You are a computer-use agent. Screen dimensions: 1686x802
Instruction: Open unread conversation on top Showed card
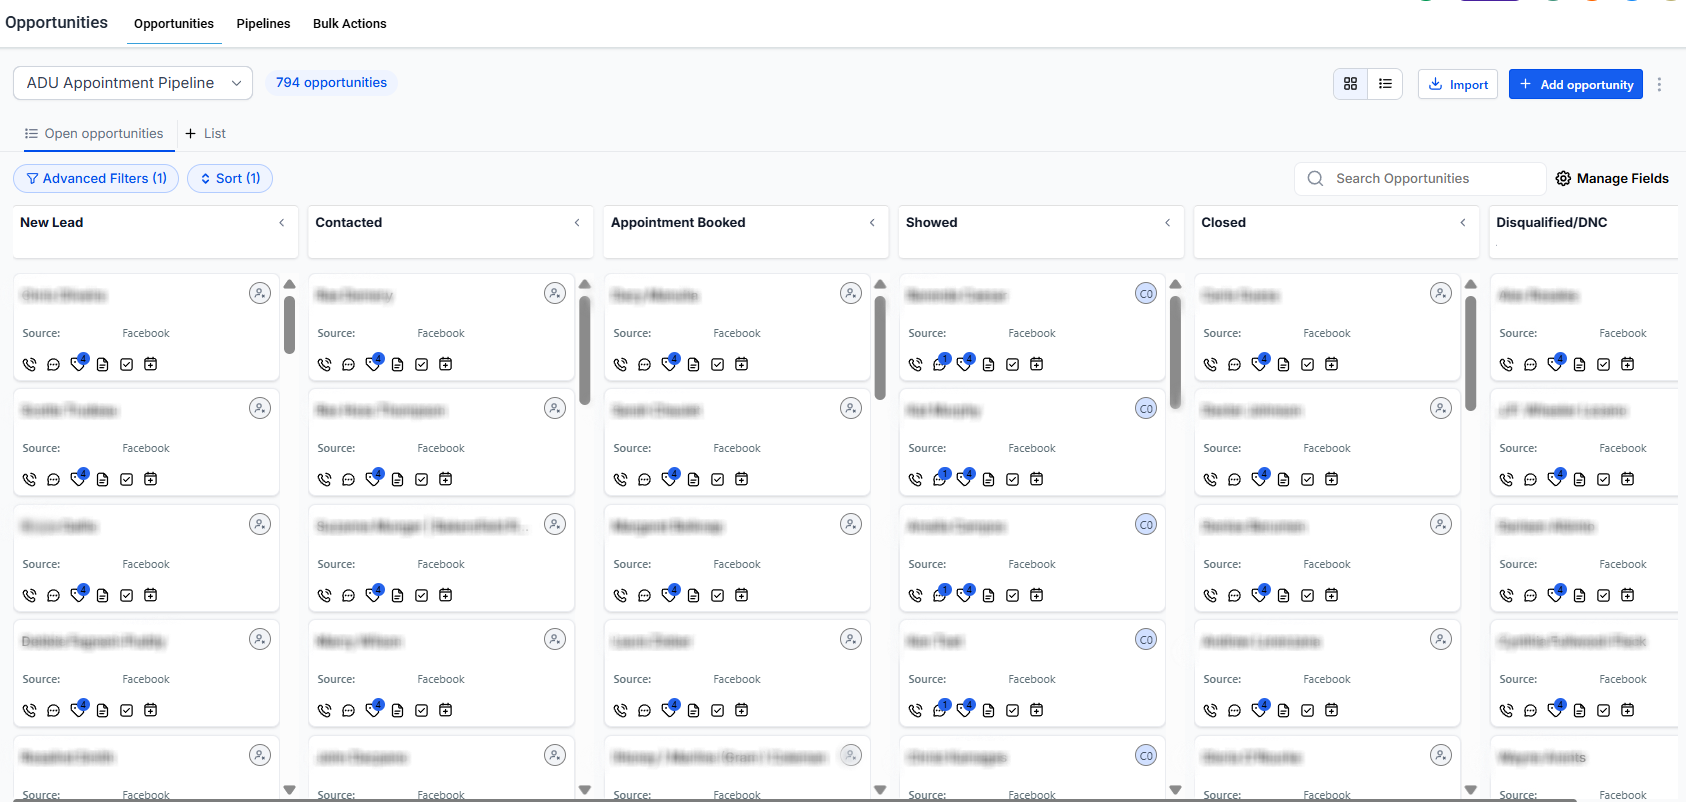point(940,363)
